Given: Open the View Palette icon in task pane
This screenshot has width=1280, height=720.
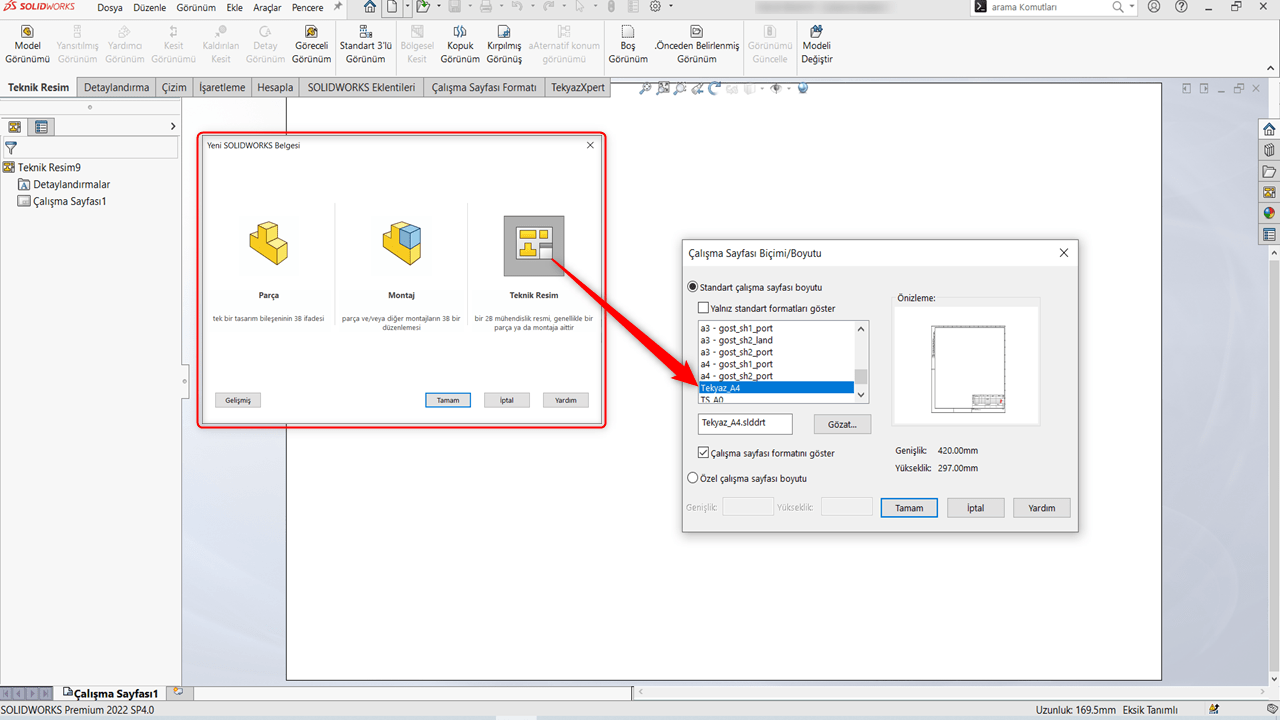Looking at the screenshot, I should tap(1269, 192).
